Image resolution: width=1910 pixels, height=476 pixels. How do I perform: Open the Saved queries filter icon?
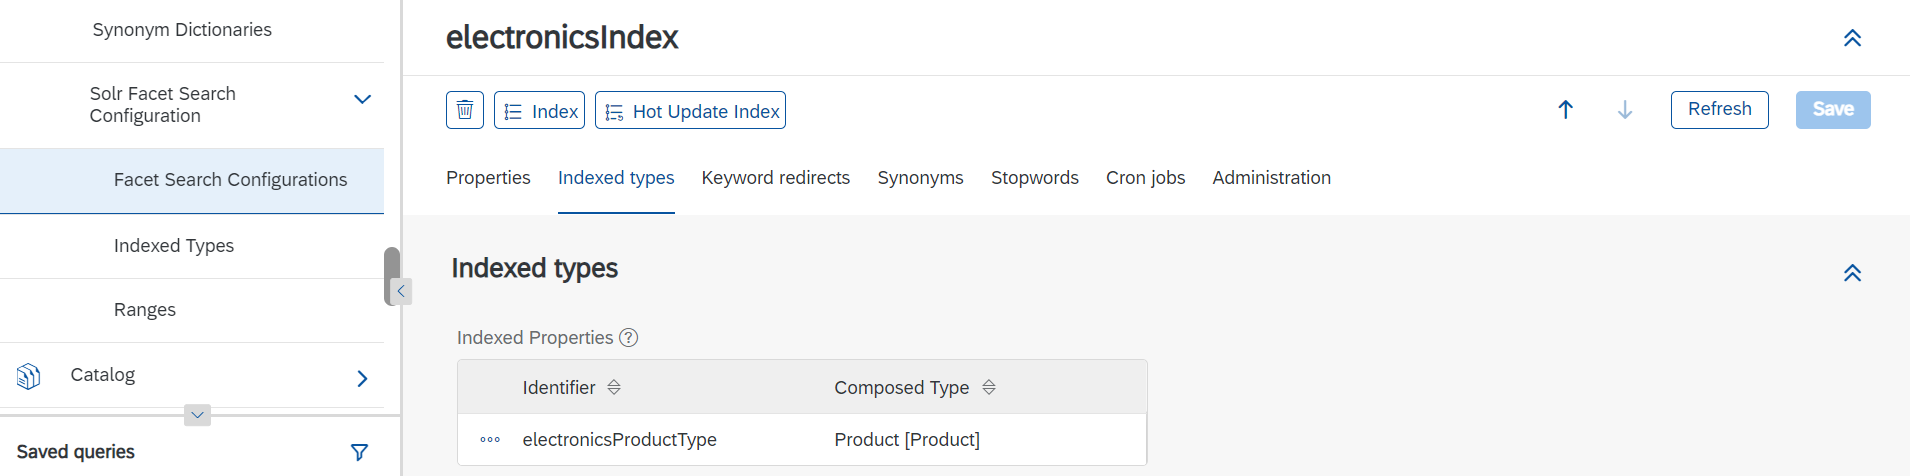point(360,452)
